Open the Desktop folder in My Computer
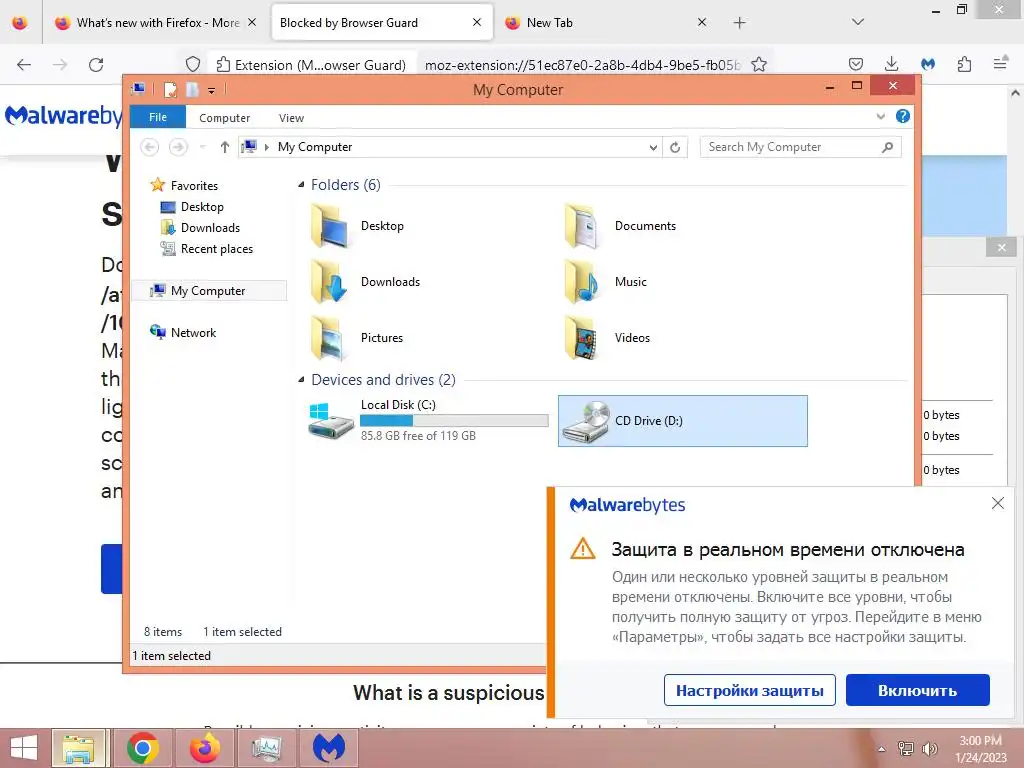Viewport: 1024px width, 768px height. tap(357, 226)
